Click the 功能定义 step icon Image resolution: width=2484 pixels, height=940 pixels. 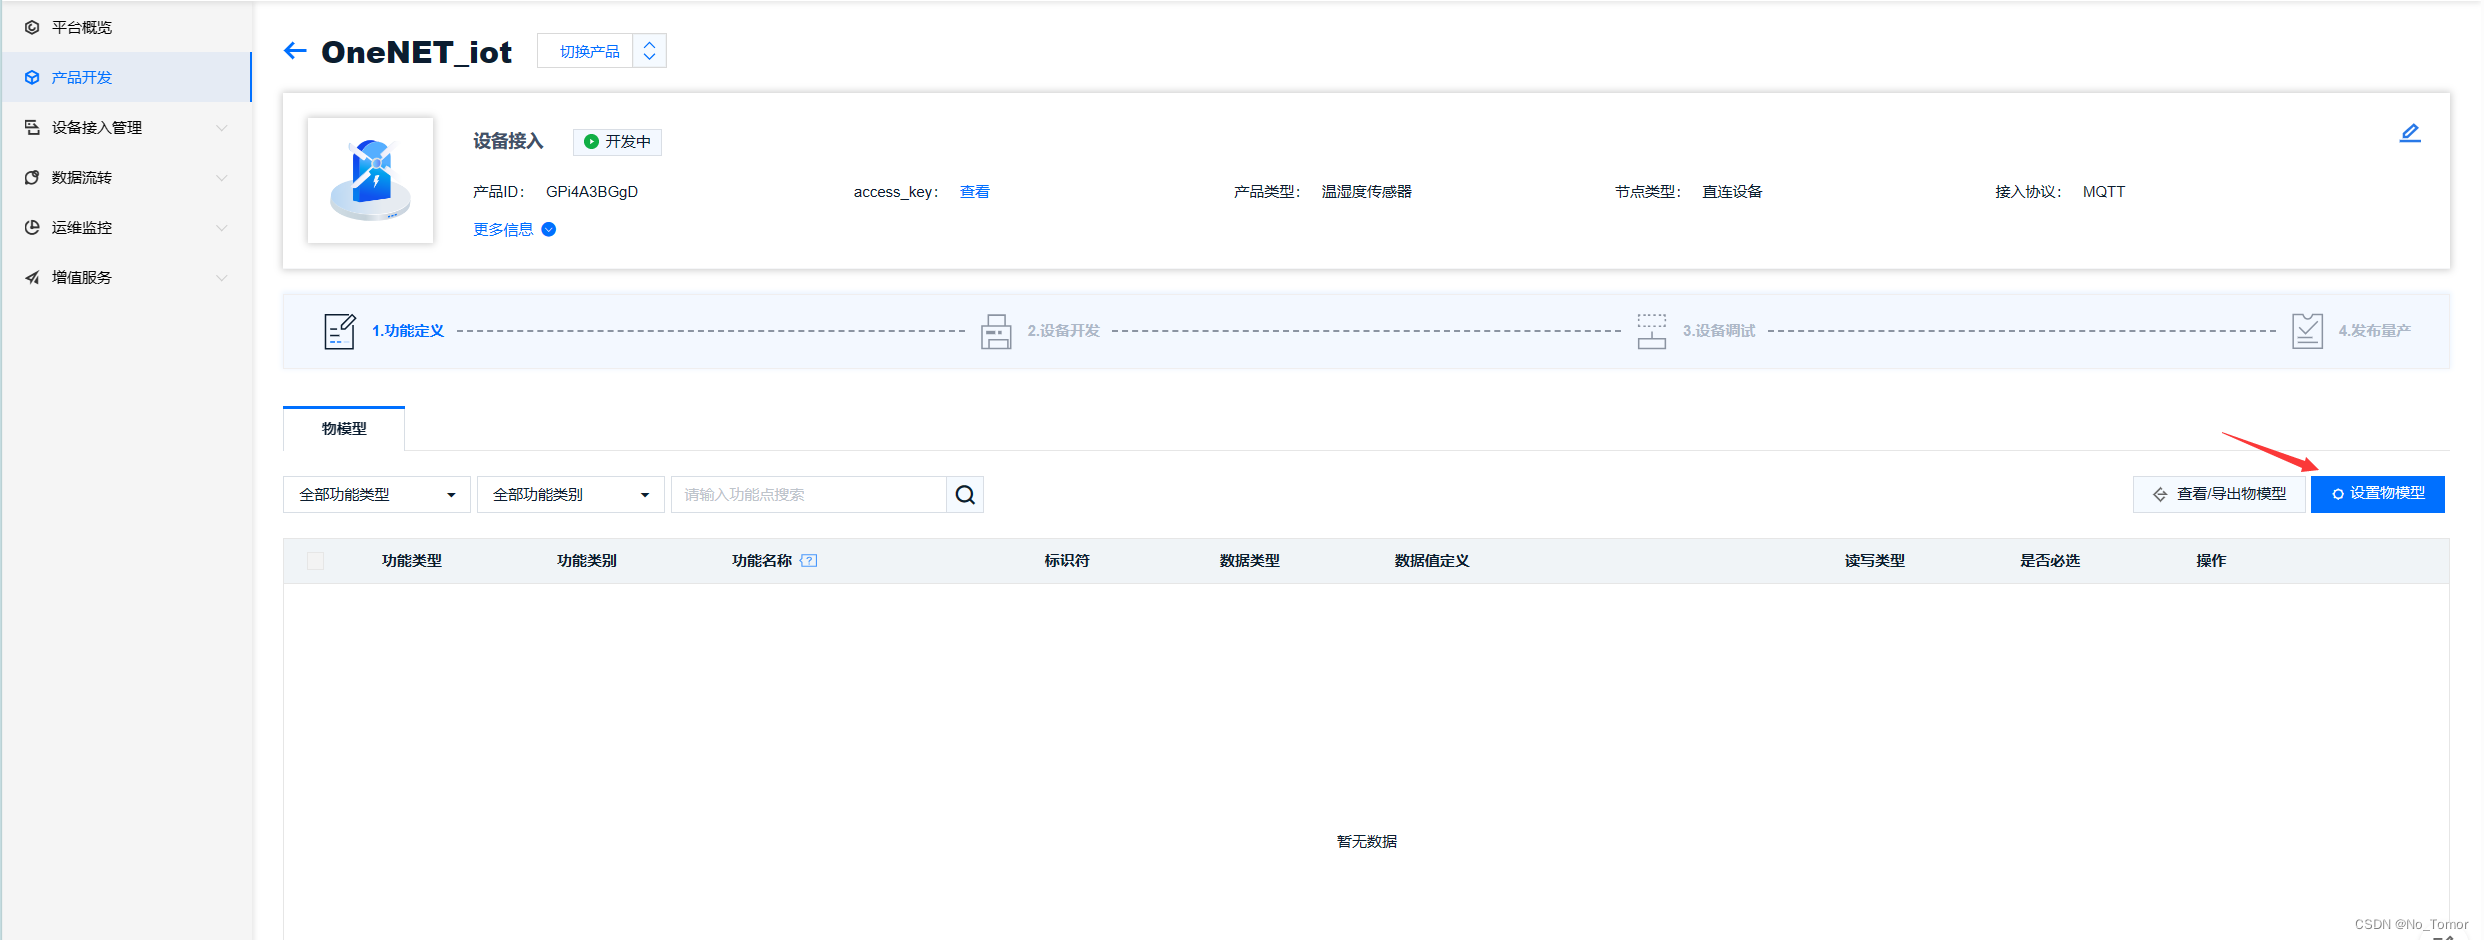pyautogui.click(x=340, y=331)
